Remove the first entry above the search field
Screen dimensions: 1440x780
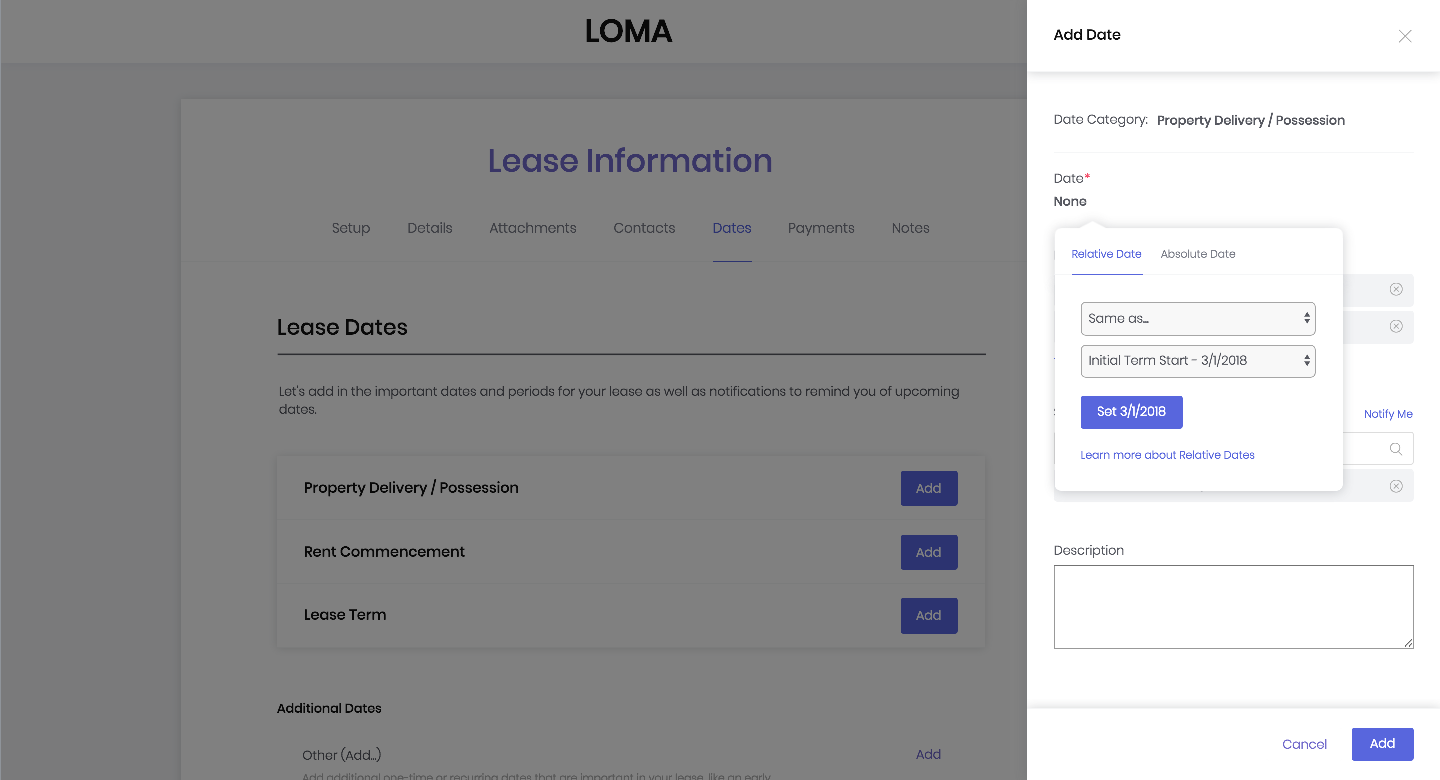coord(1396,289)
